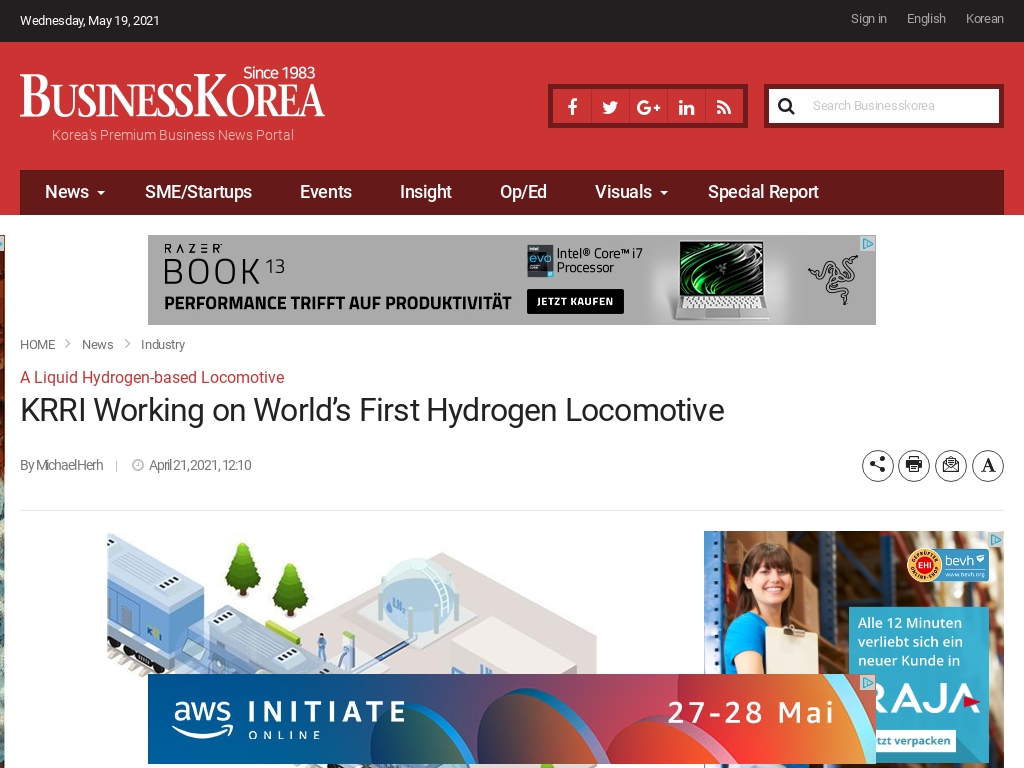The image size is (1024, 768).
Task: Switch language to English
Action: [926, 19]
